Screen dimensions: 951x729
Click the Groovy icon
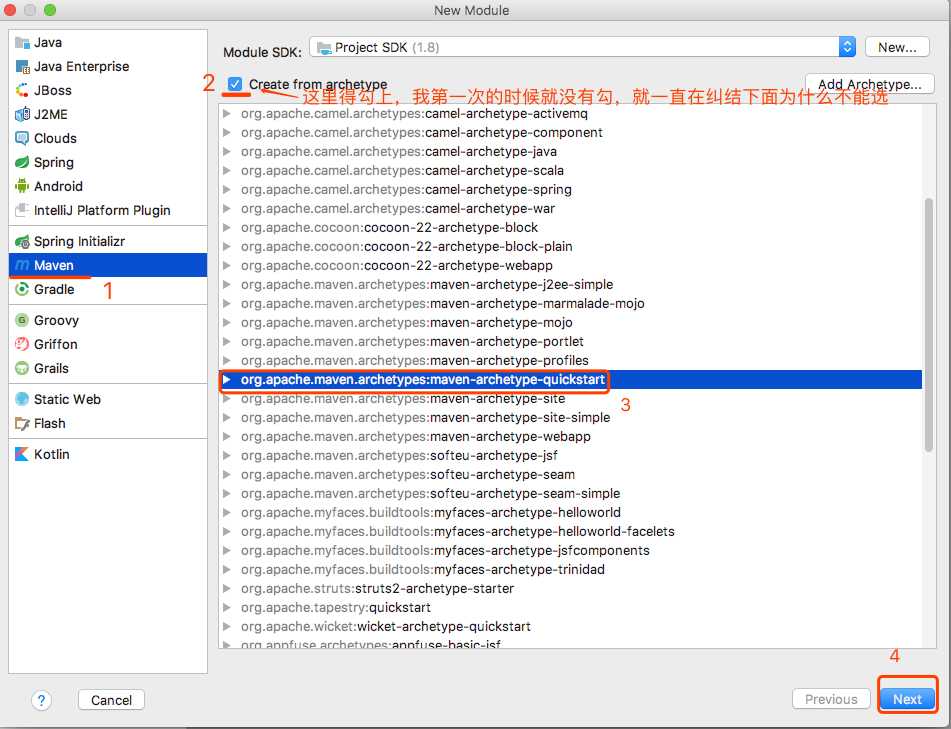pyautogui.click(x=22, y=320)
